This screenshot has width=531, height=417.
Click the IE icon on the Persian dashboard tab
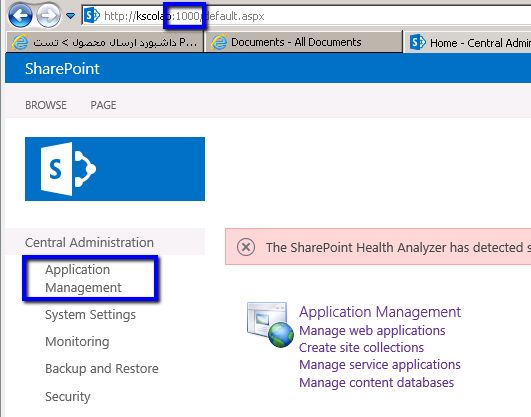coord(20,43)
